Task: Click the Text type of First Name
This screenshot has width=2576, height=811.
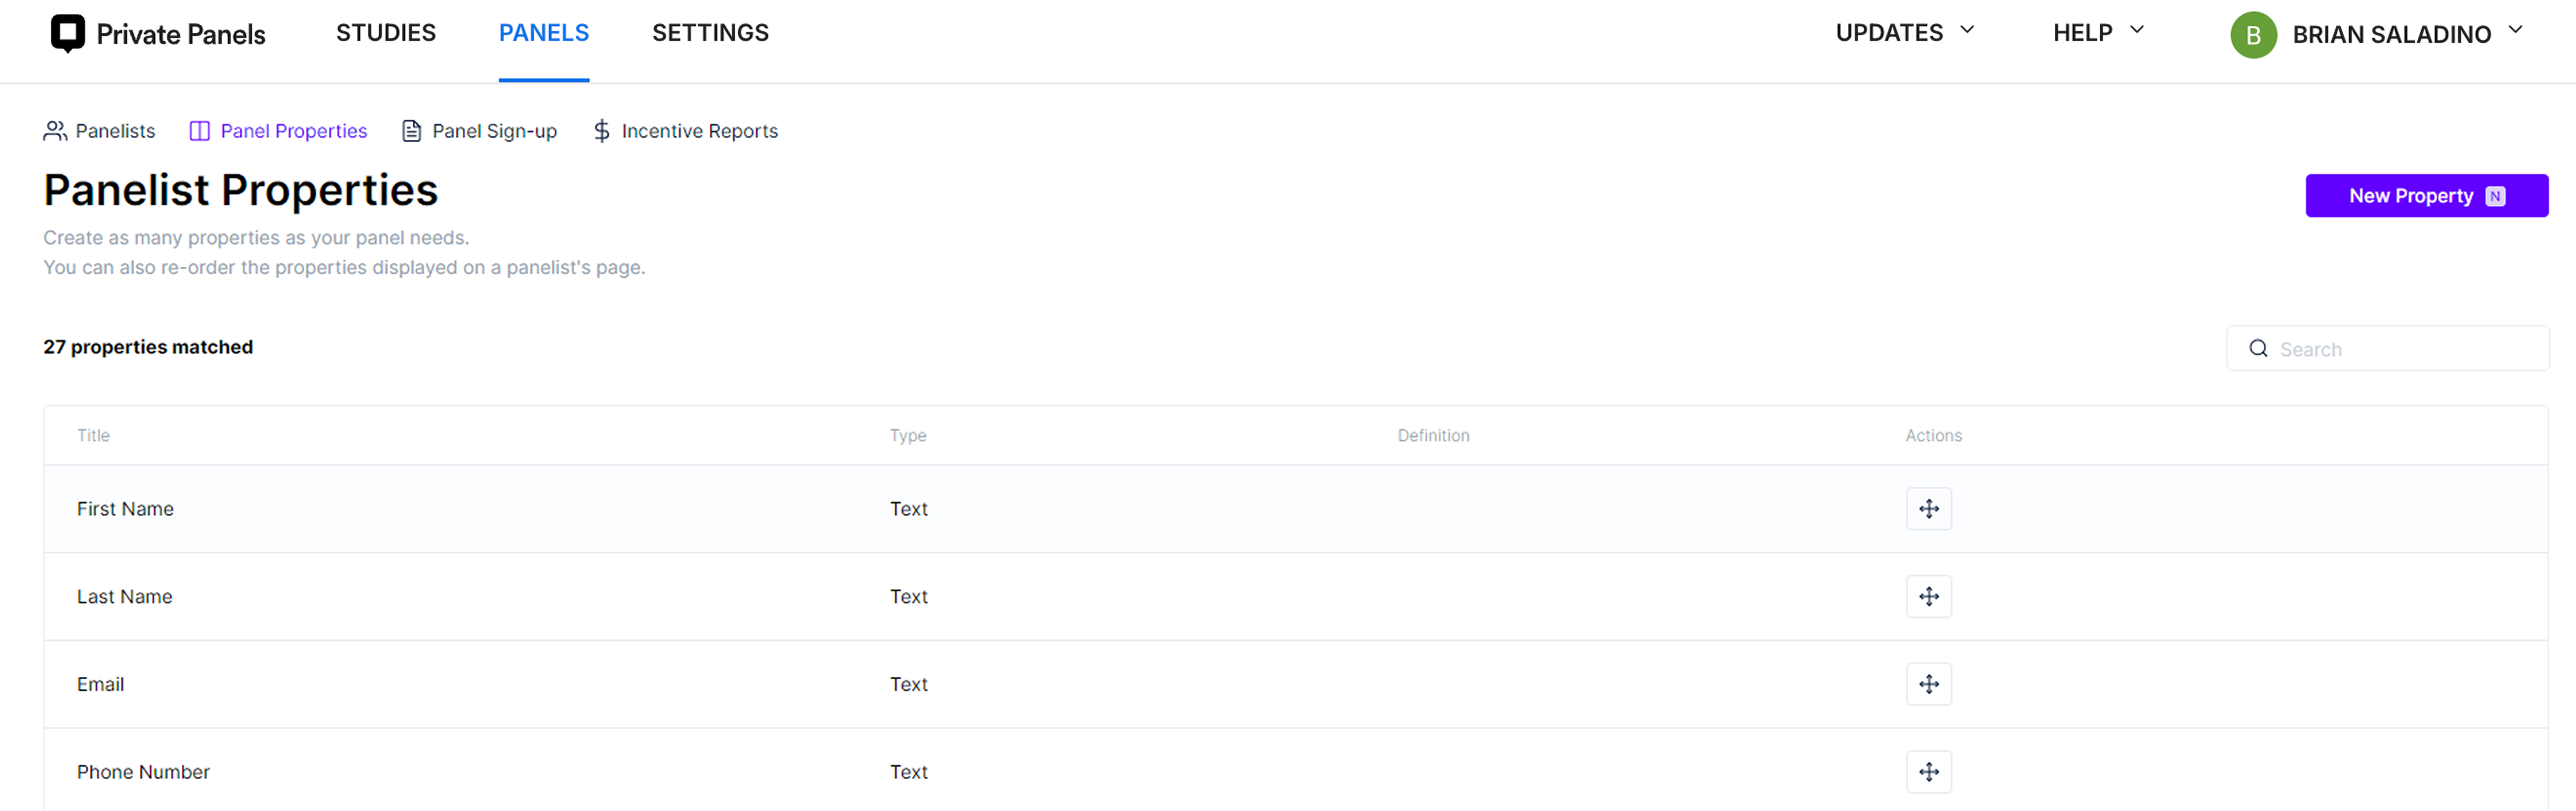Action: (909, 509)
